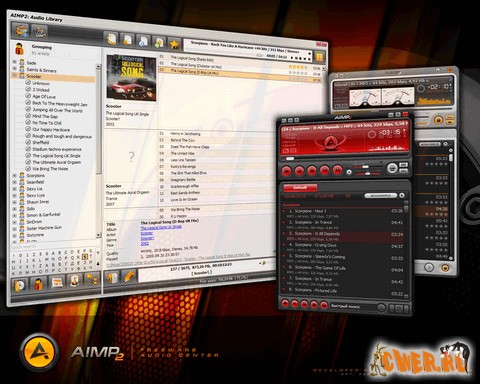Click the page icon with green arrow
This screenshot has width=480, height=384.
click(x=159, y=42)
